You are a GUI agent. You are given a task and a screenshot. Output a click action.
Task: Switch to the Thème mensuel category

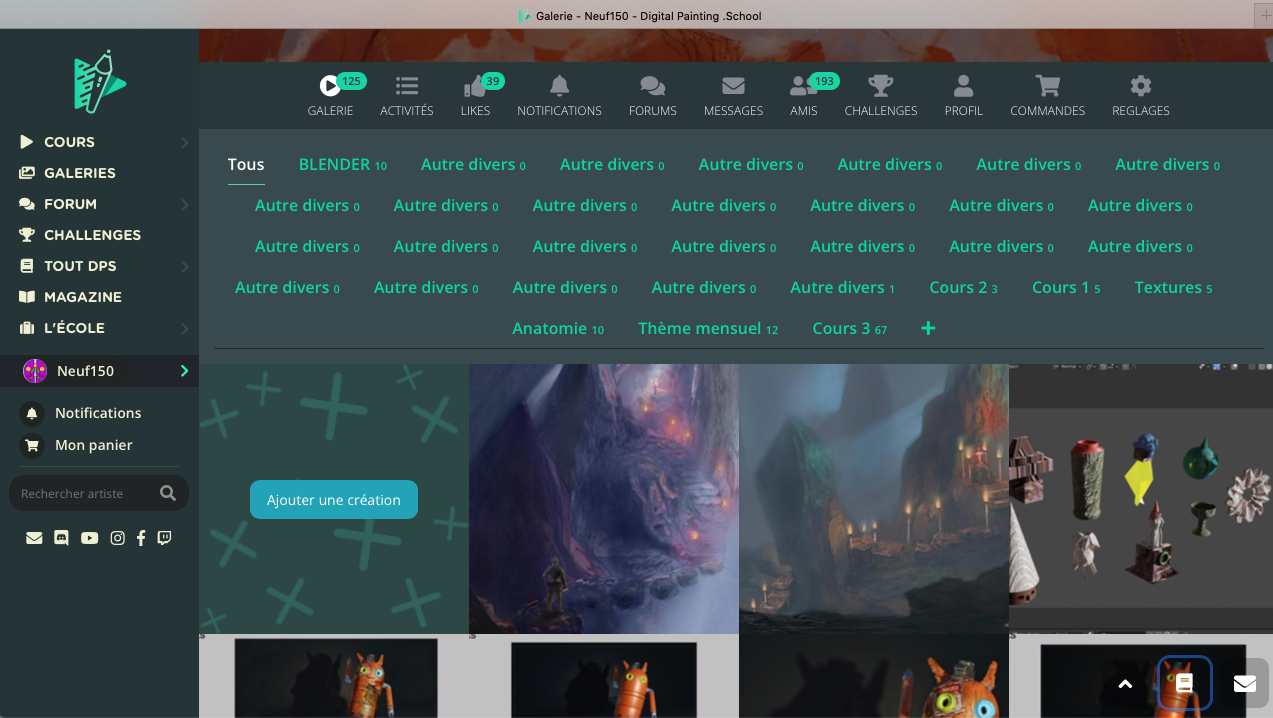pyautogui.click(x=700, y=329)
